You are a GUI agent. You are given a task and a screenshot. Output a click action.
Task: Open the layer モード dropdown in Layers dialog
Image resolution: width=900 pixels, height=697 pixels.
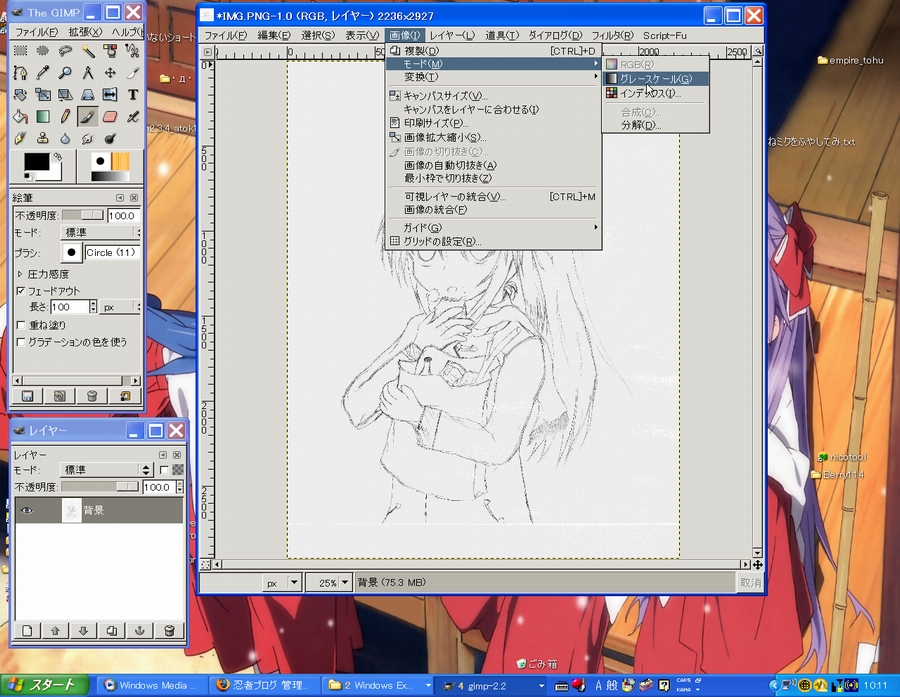tap(106, 470)
